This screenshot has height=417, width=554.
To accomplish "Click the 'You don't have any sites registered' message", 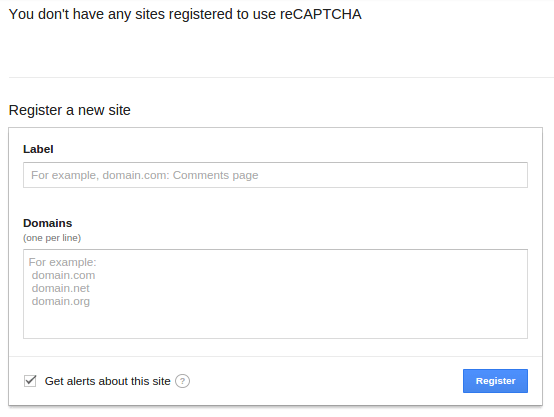I will [x=185, y=14].
